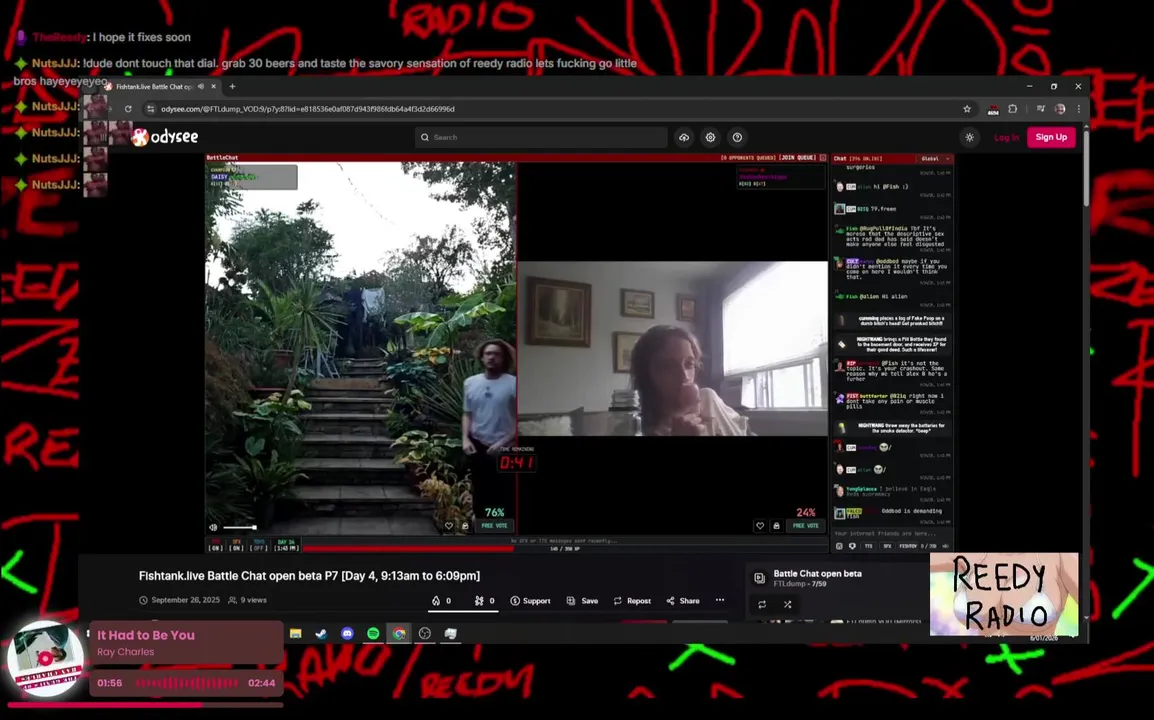This screenshot has height=720, width=1154.
Task: Adjust the video volume slider
Action: pos(239,527)
